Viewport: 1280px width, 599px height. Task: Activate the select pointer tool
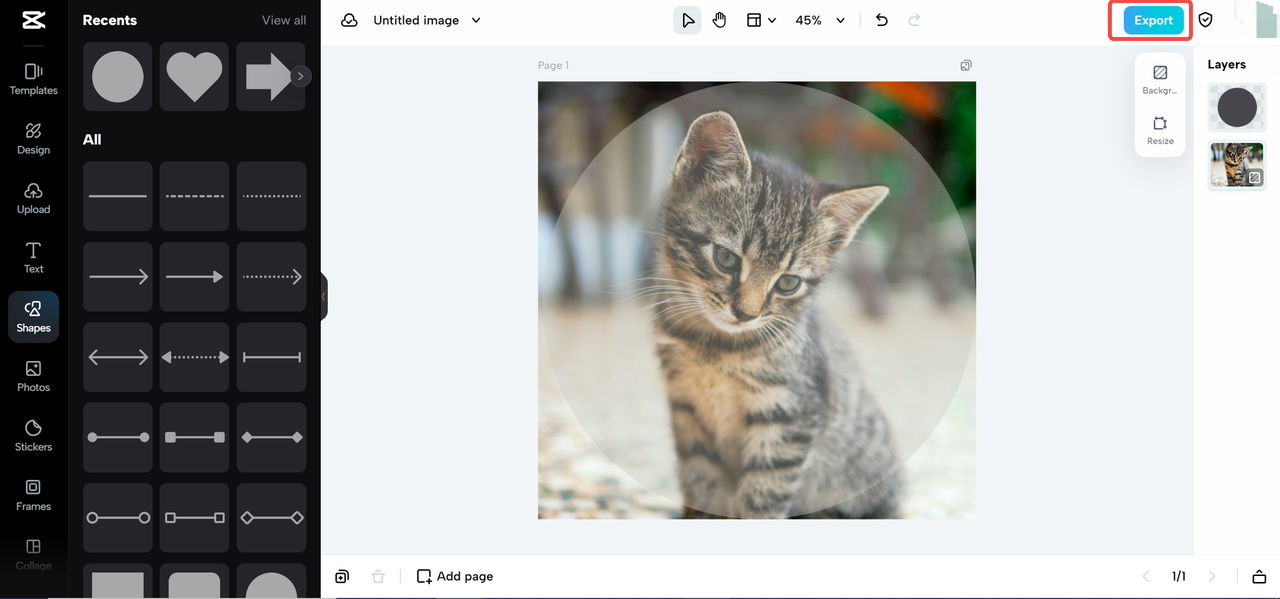(687, 20)
